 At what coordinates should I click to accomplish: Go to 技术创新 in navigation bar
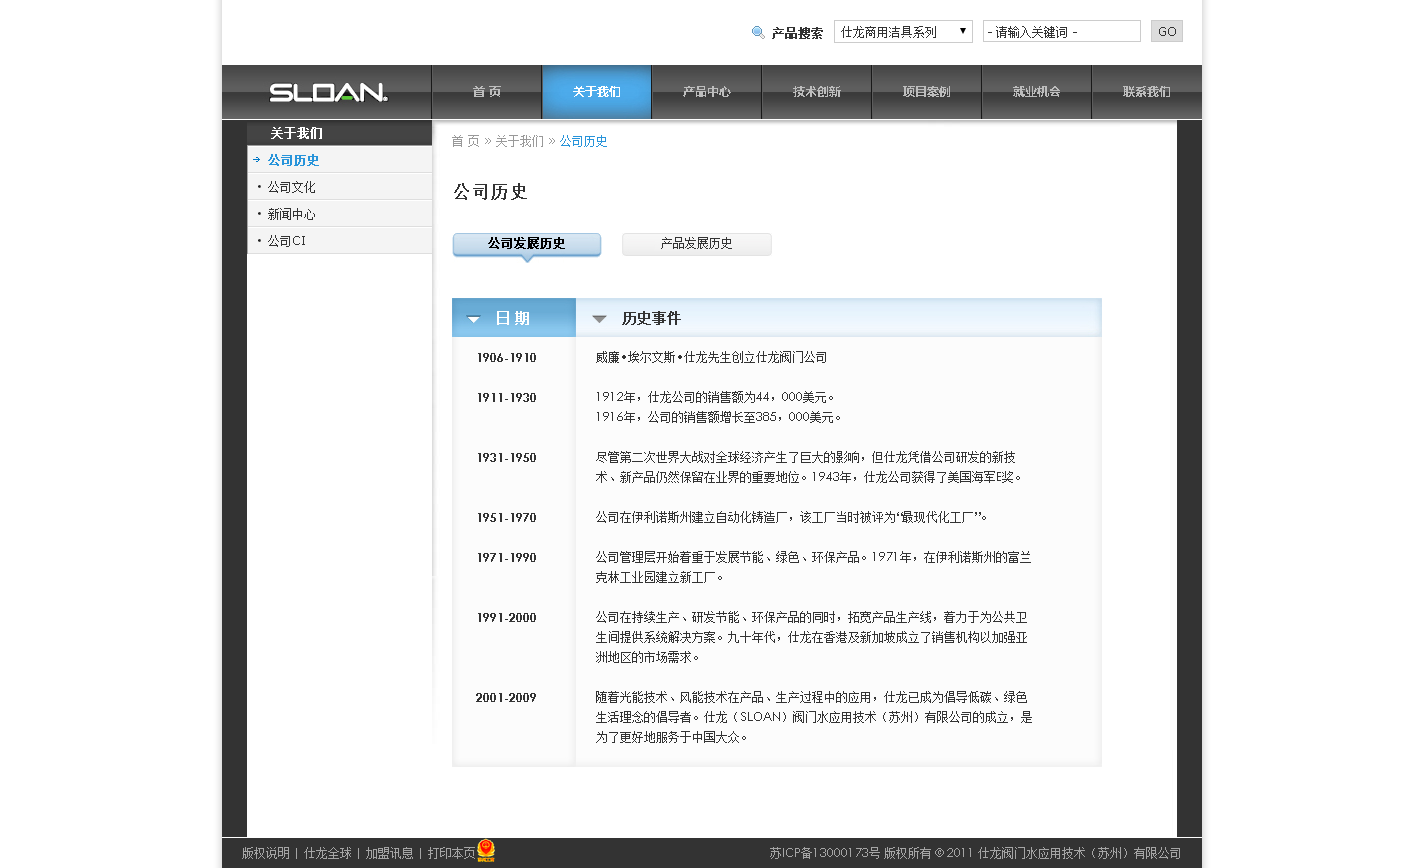pos(816,92)
